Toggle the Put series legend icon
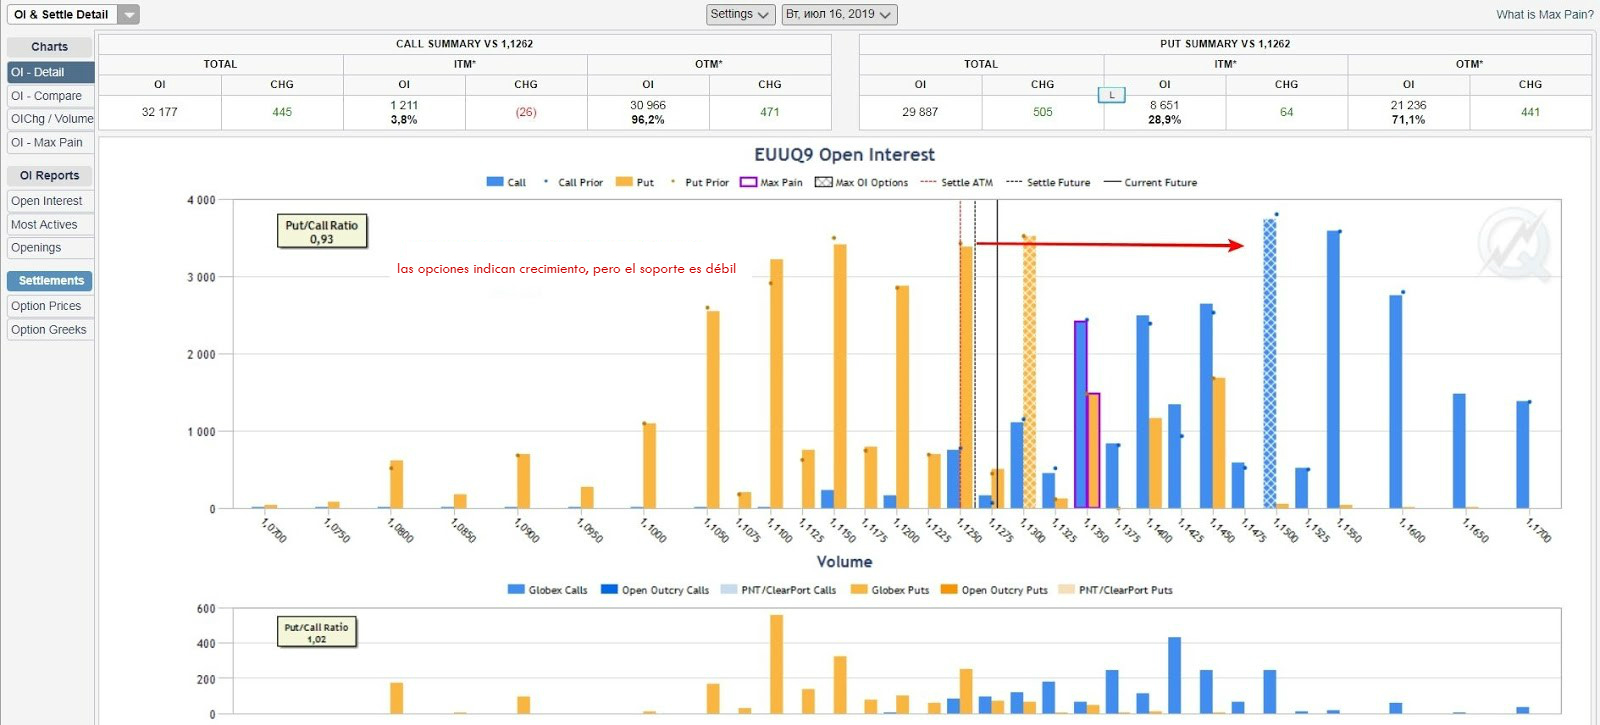The image size is (1600, 725). click(x=624, y=182)
